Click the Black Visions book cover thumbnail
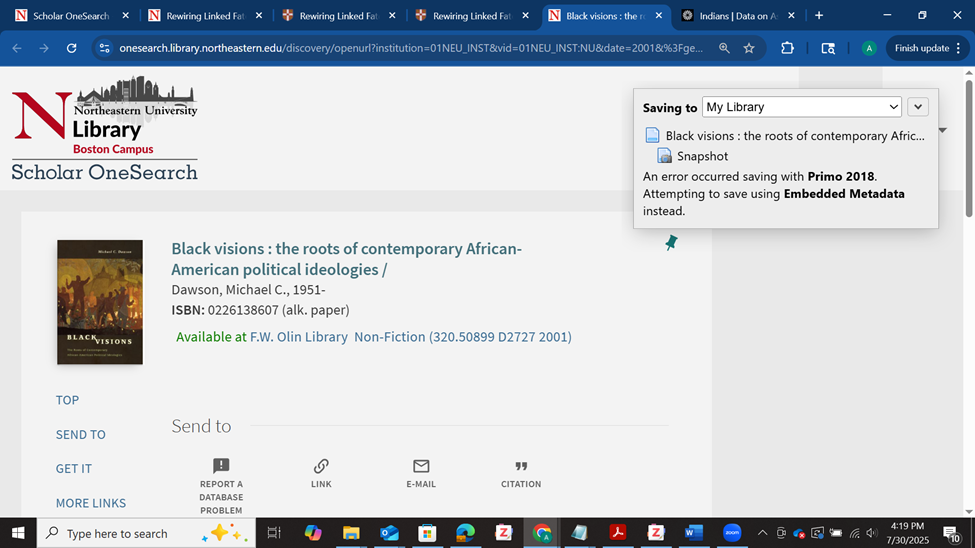This screenshot has width=975, height=548. click(x=99, y=302)
